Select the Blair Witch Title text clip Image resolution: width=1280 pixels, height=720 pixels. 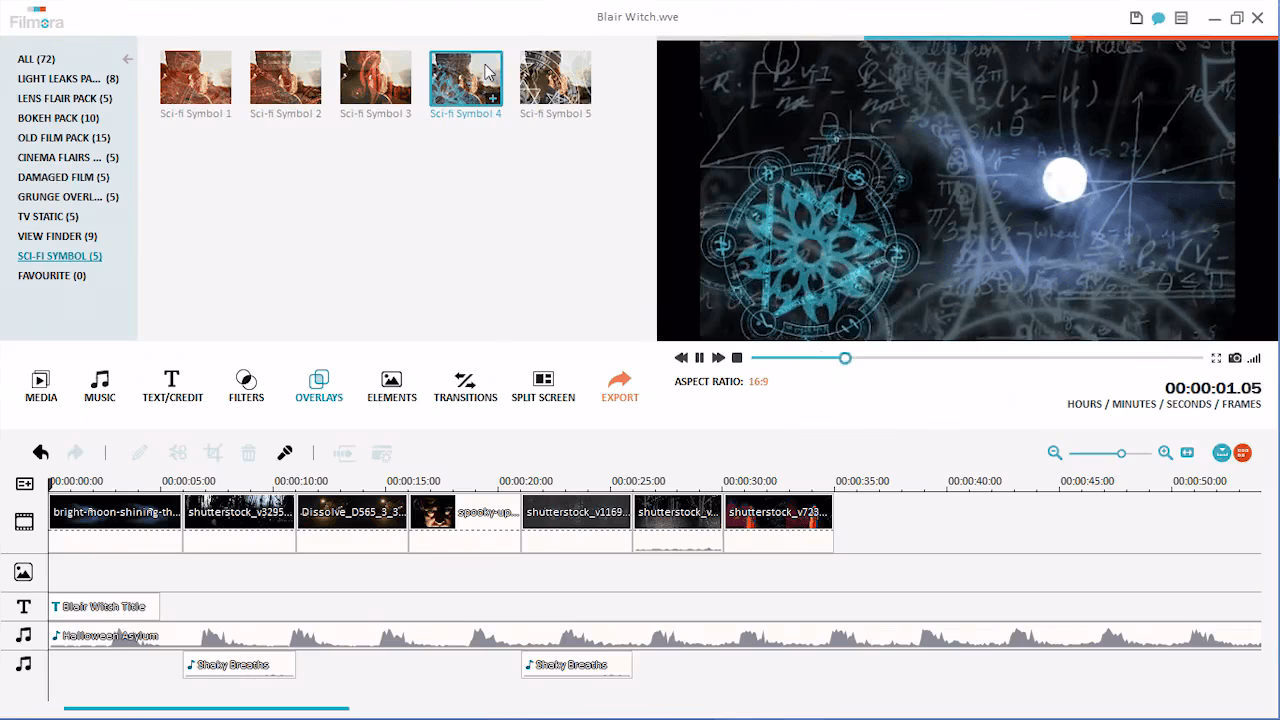[104, 607]
